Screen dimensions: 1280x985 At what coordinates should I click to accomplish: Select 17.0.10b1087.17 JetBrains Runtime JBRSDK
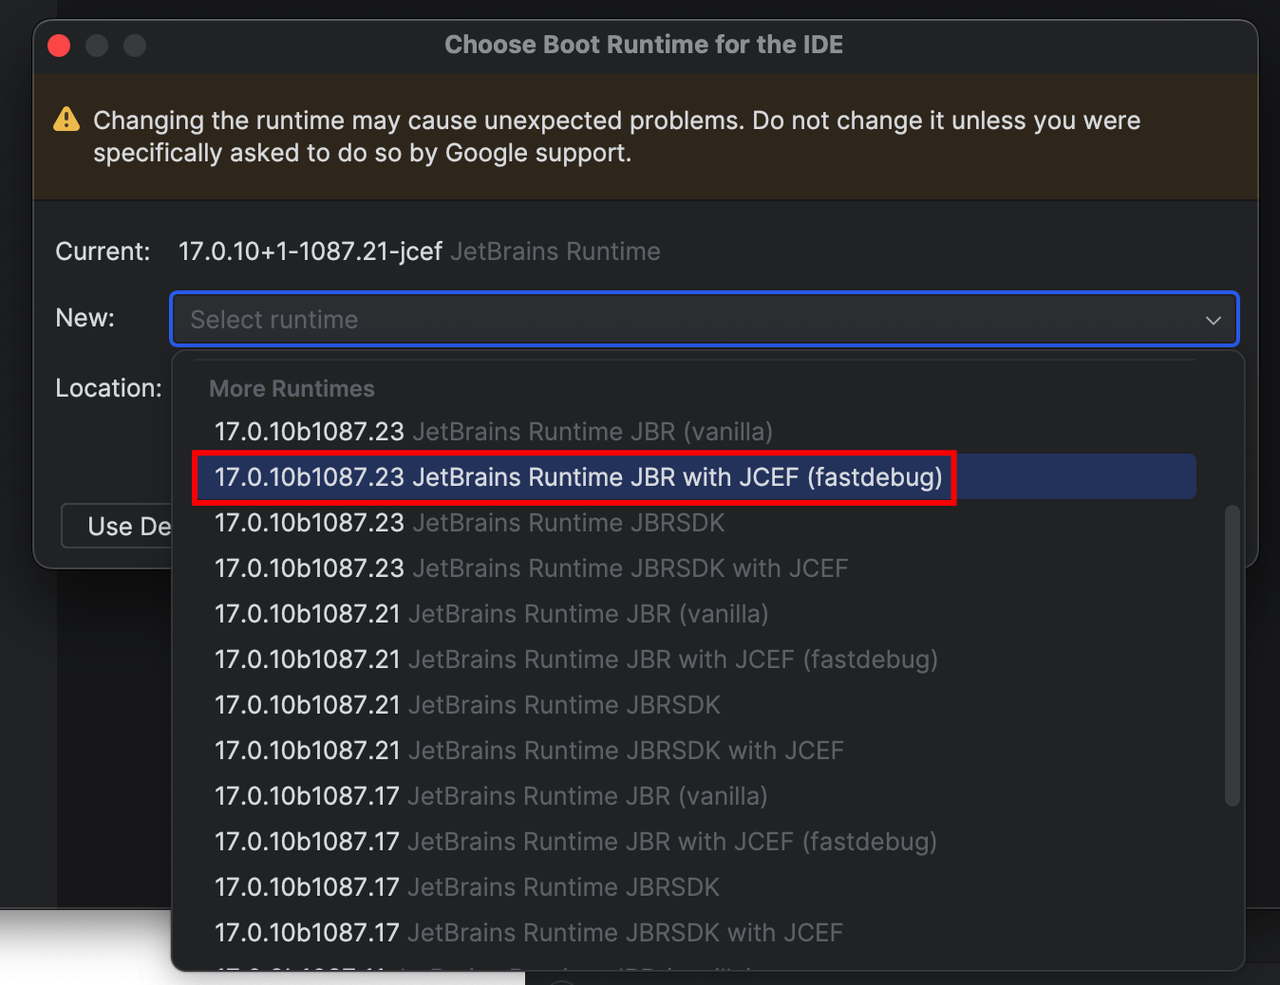tap(695, 887)
